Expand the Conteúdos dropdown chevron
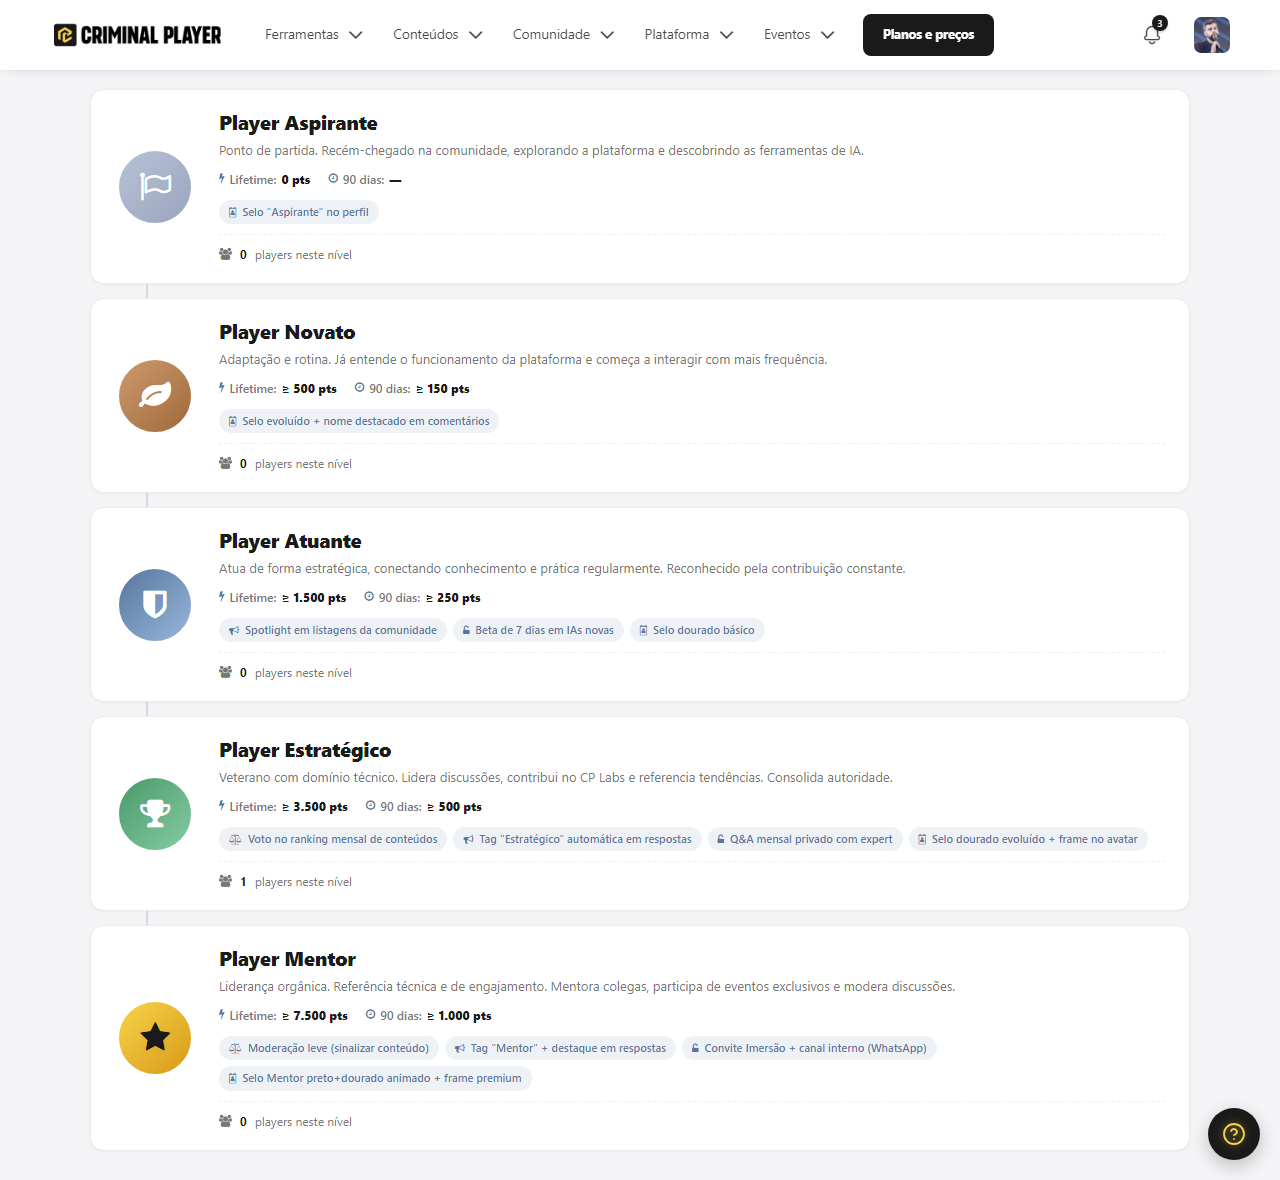Screen dimensions: 1280x1180 click(x=476, y=35)
